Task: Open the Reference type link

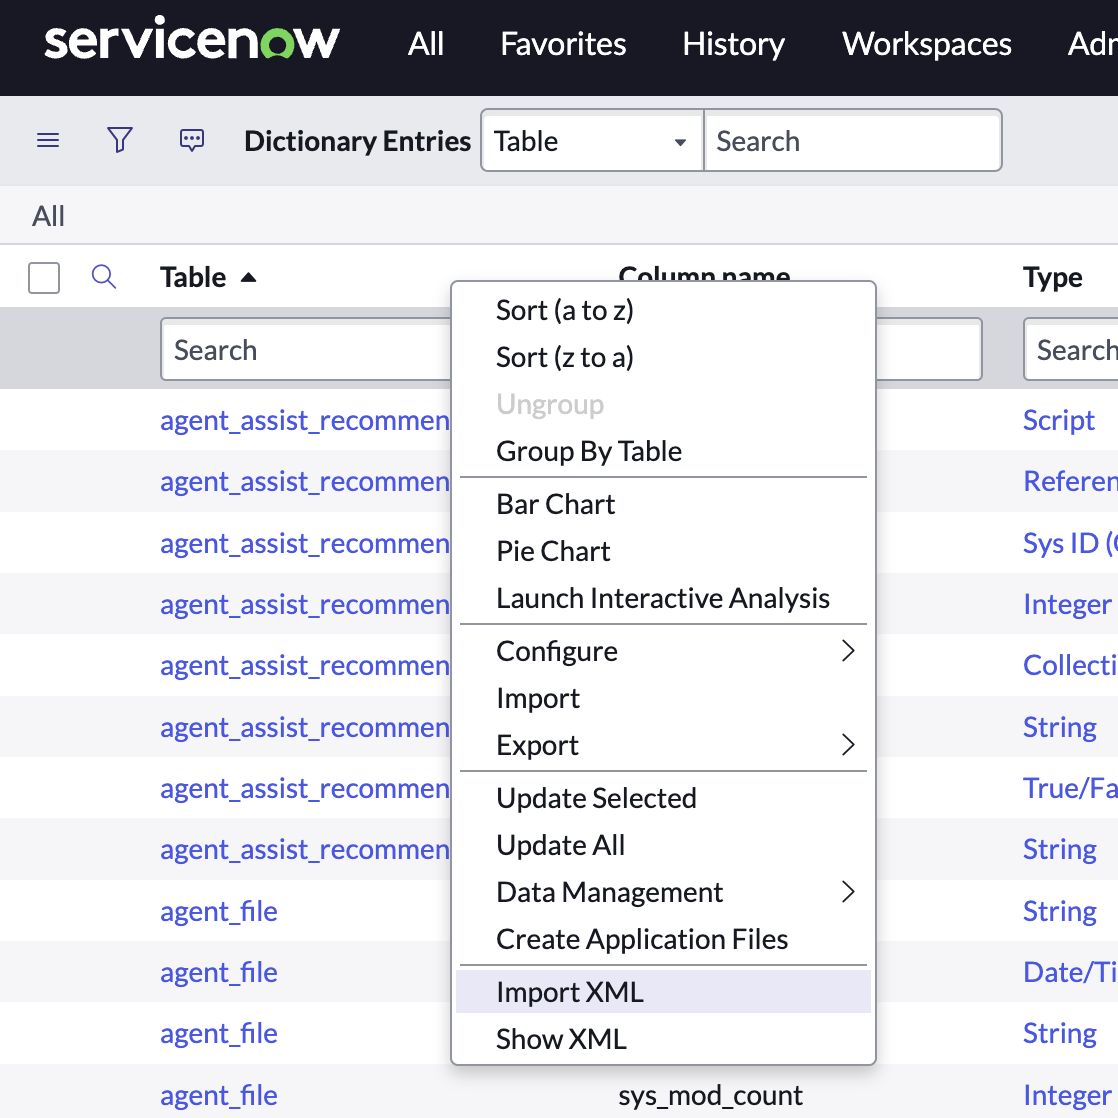Action: [1070, 481]
